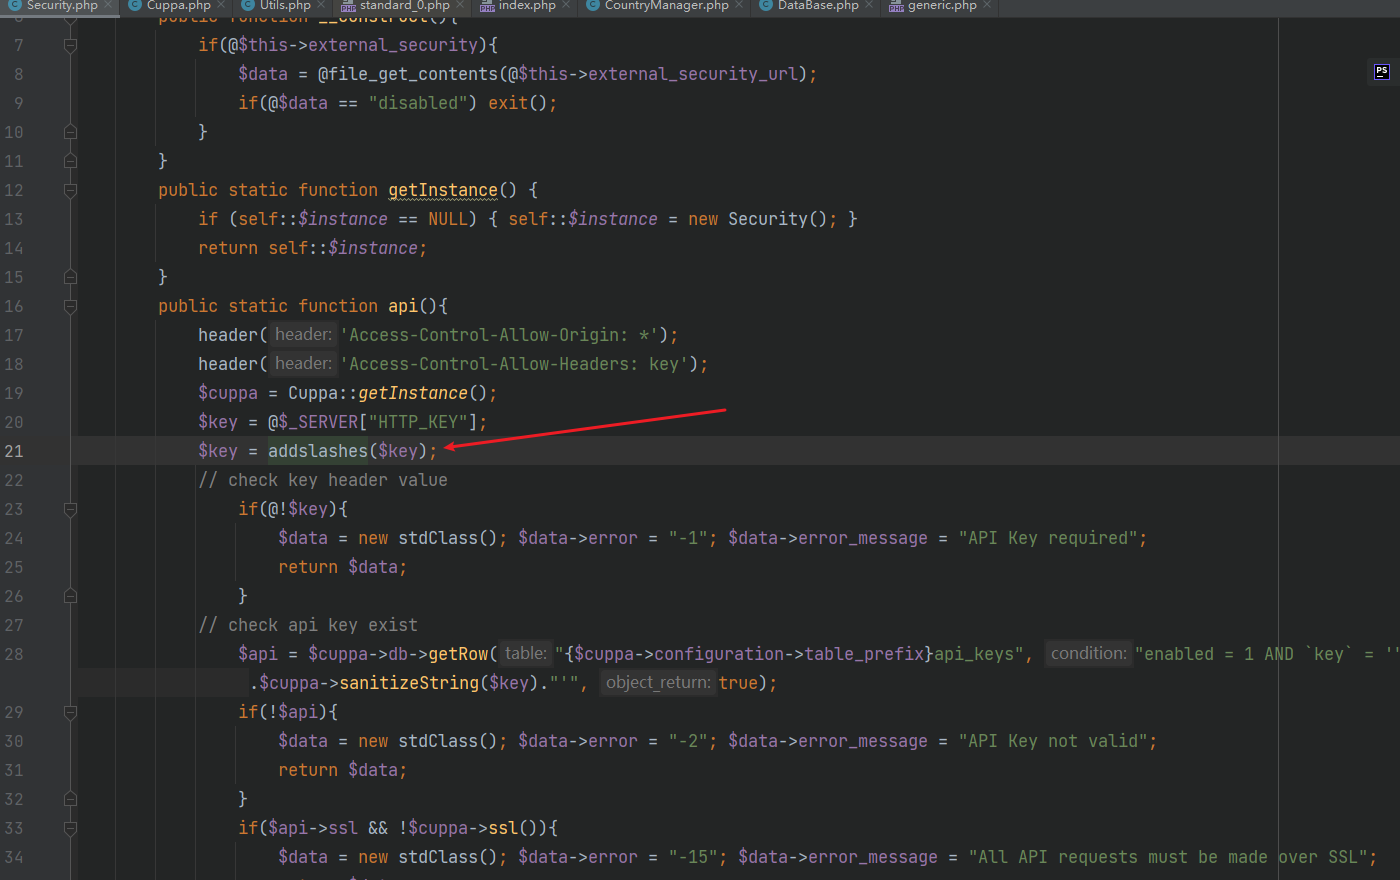
Task: Click line number 28 in the gutter
Action: 13,654
